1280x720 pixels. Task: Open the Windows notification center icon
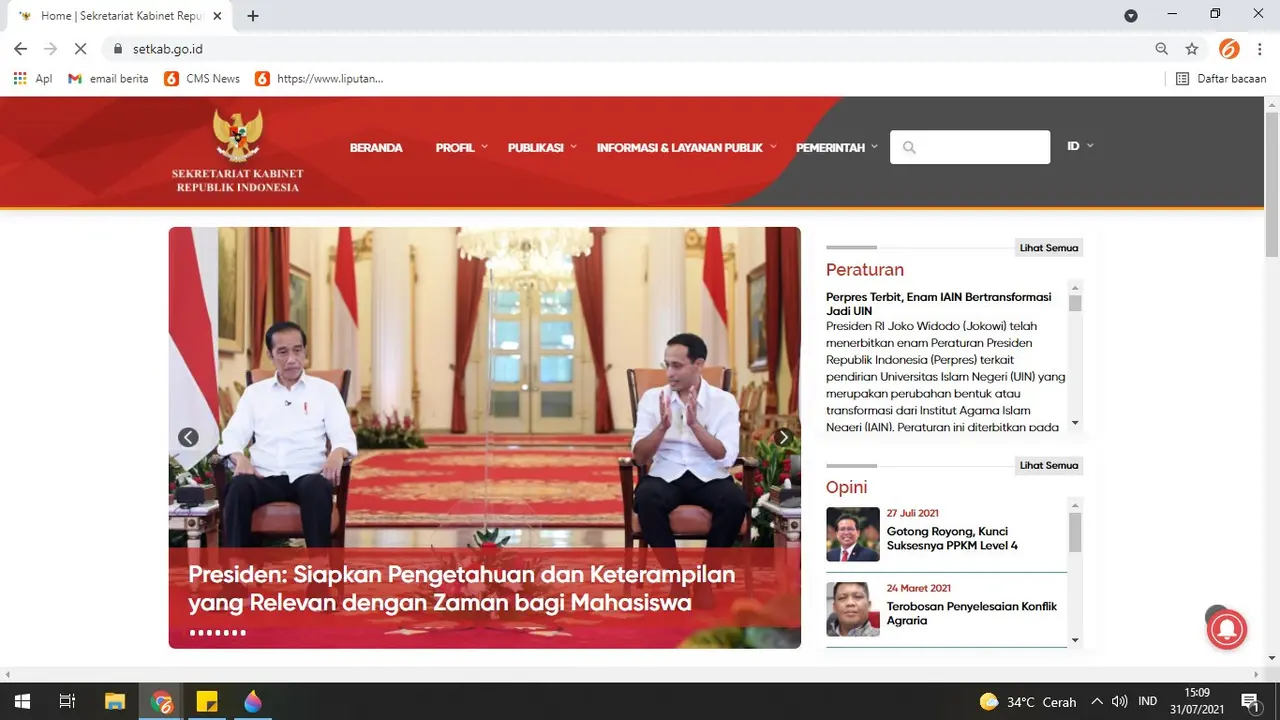pos(1249,701)
